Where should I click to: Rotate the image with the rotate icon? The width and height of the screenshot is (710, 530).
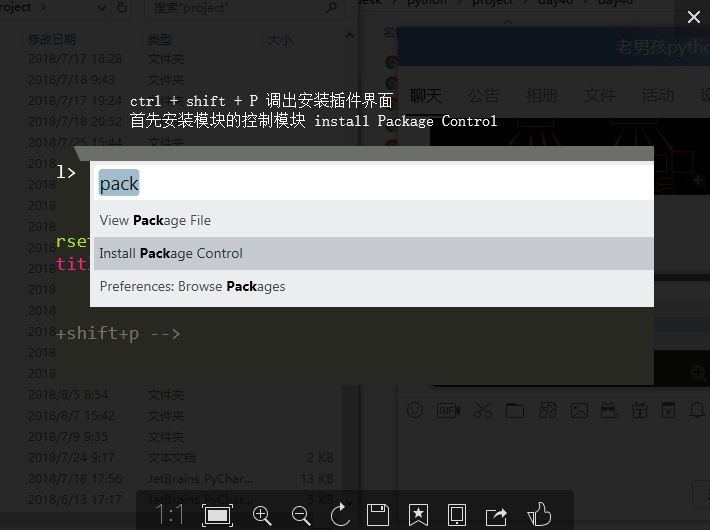(340, 515)
